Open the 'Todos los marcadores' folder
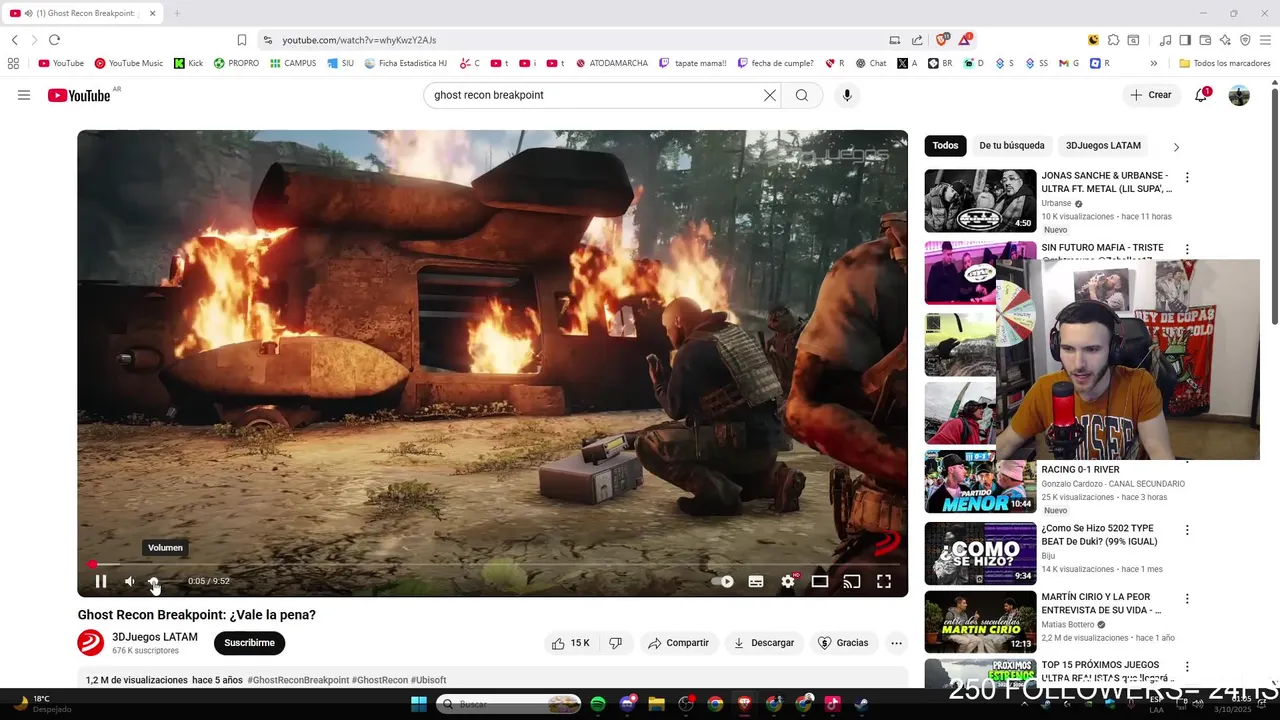 (1225, 63)
